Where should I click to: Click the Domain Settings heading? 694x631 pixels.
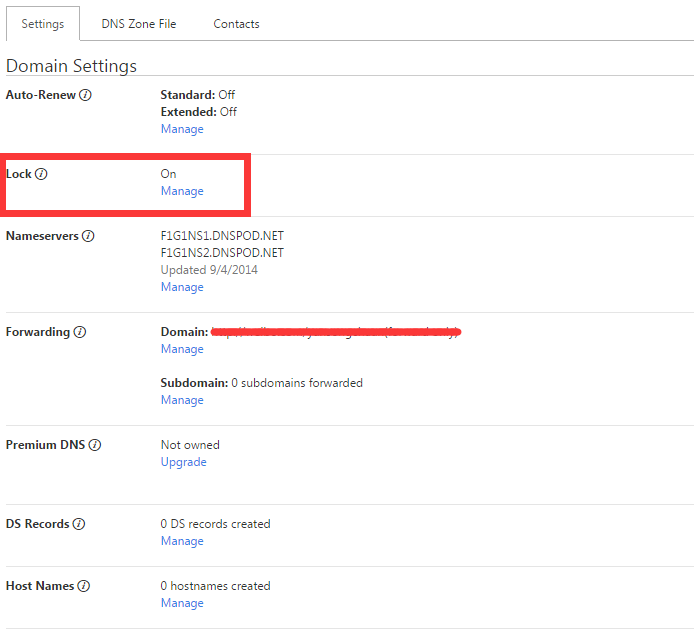[x=71, y=66]
